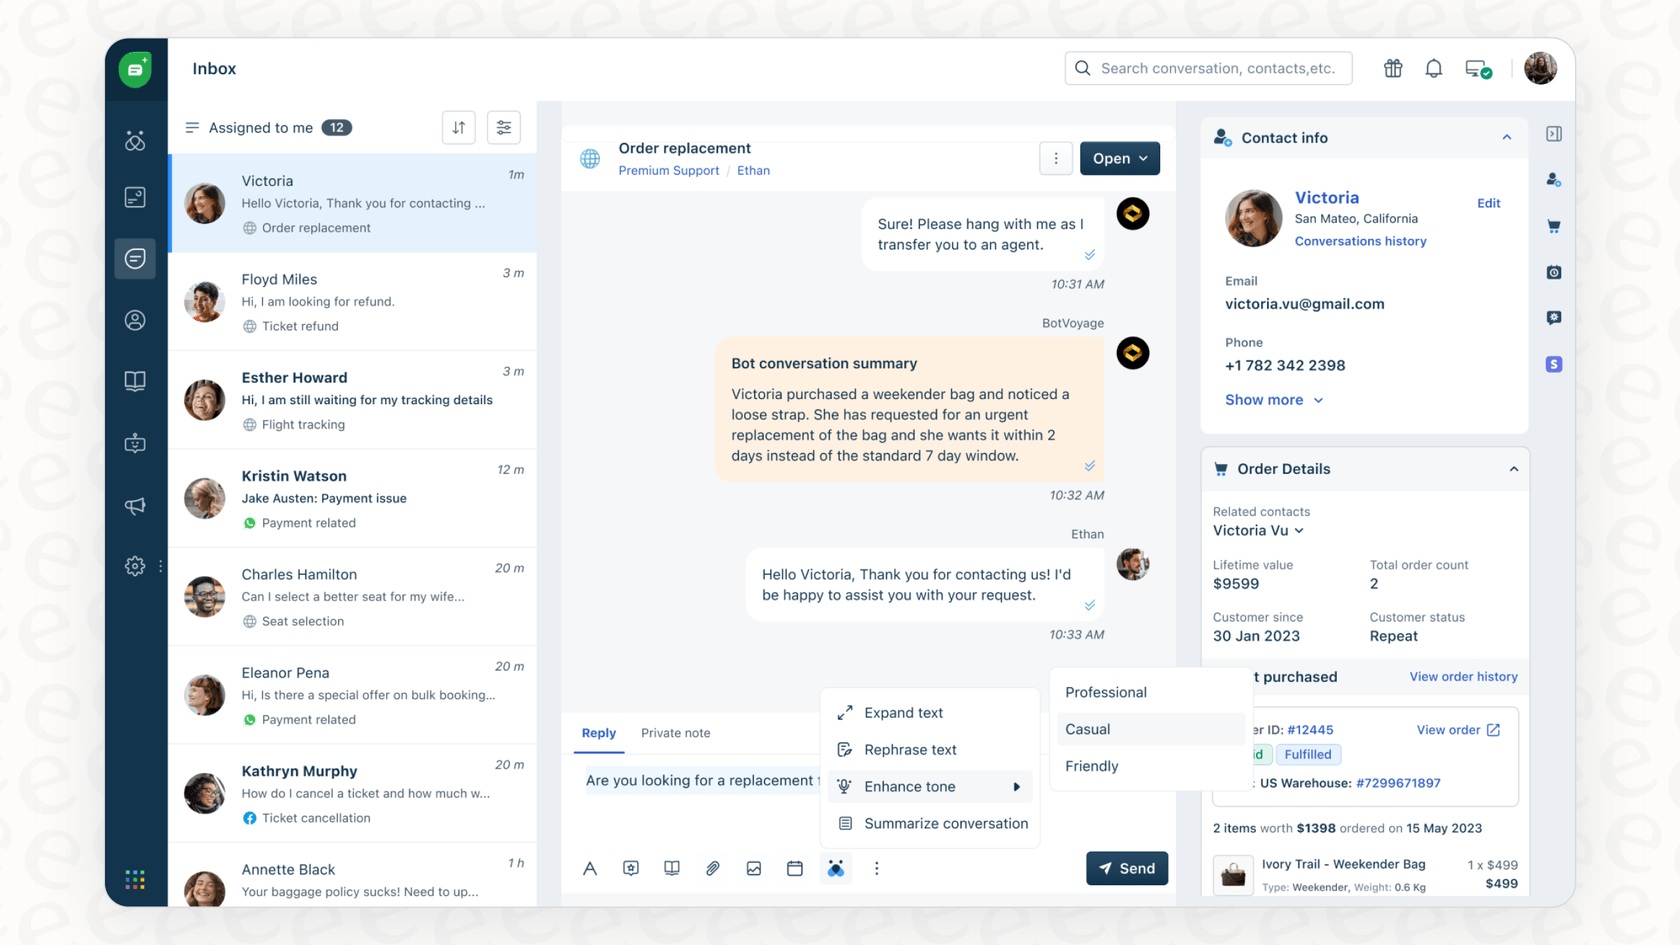Open the calendar scheduling icon in reply toolbar
Image resolution: width=1680 pixels, height=945 pixels.
(795, 868)
